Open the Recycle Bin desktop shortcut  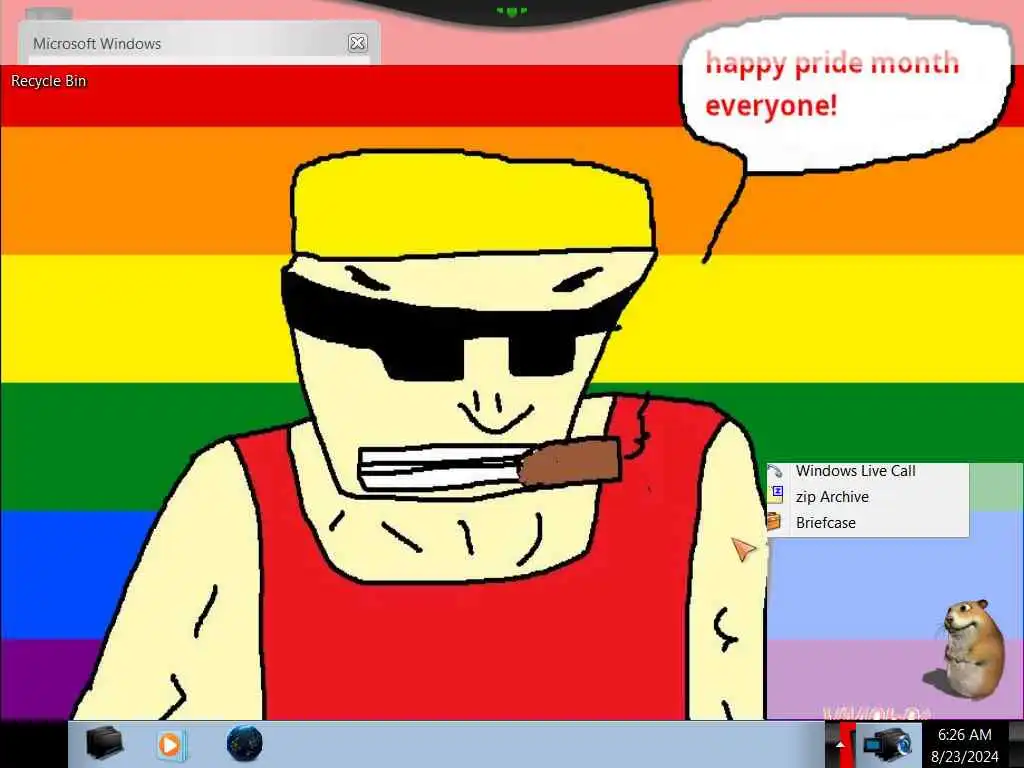click(x=48, y=81)
